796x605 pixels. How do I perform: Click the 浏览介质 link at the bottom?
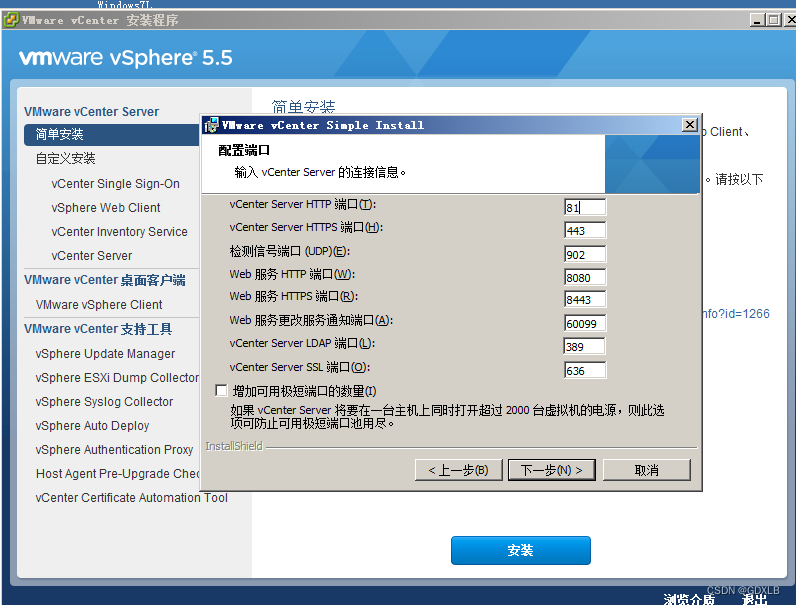point(688,599)
